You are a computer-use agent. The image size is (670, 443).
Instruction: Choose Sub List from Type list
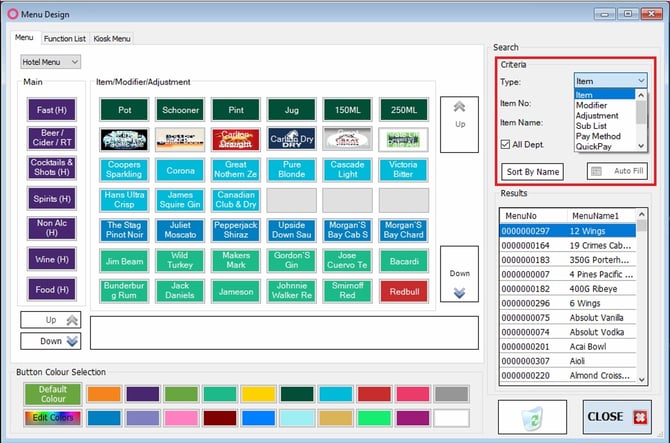(591, 126)
